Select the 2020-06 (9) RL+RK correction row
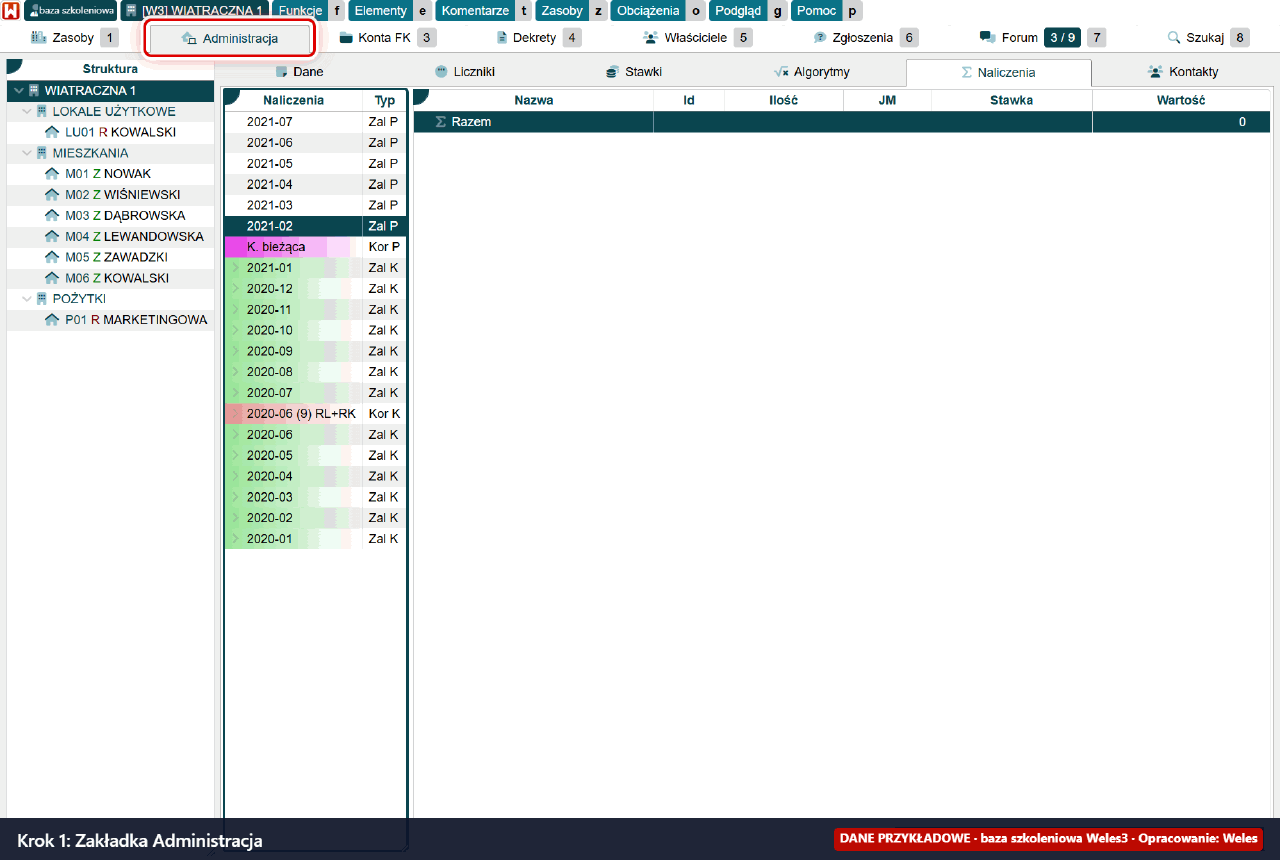The height and width of the screenshot is (860, 1280). 315,414
